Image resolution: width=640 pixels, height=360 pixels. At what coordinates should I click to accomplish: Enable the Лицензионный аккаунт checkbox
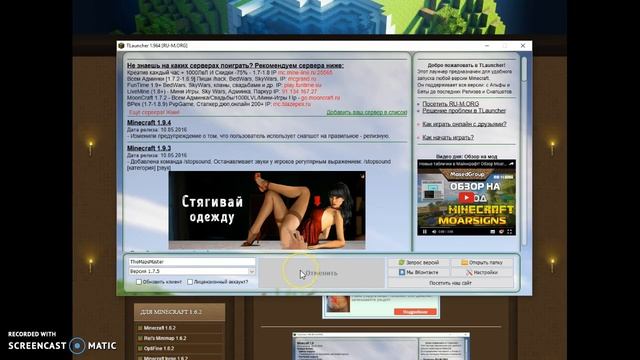[x=190, y=282]
